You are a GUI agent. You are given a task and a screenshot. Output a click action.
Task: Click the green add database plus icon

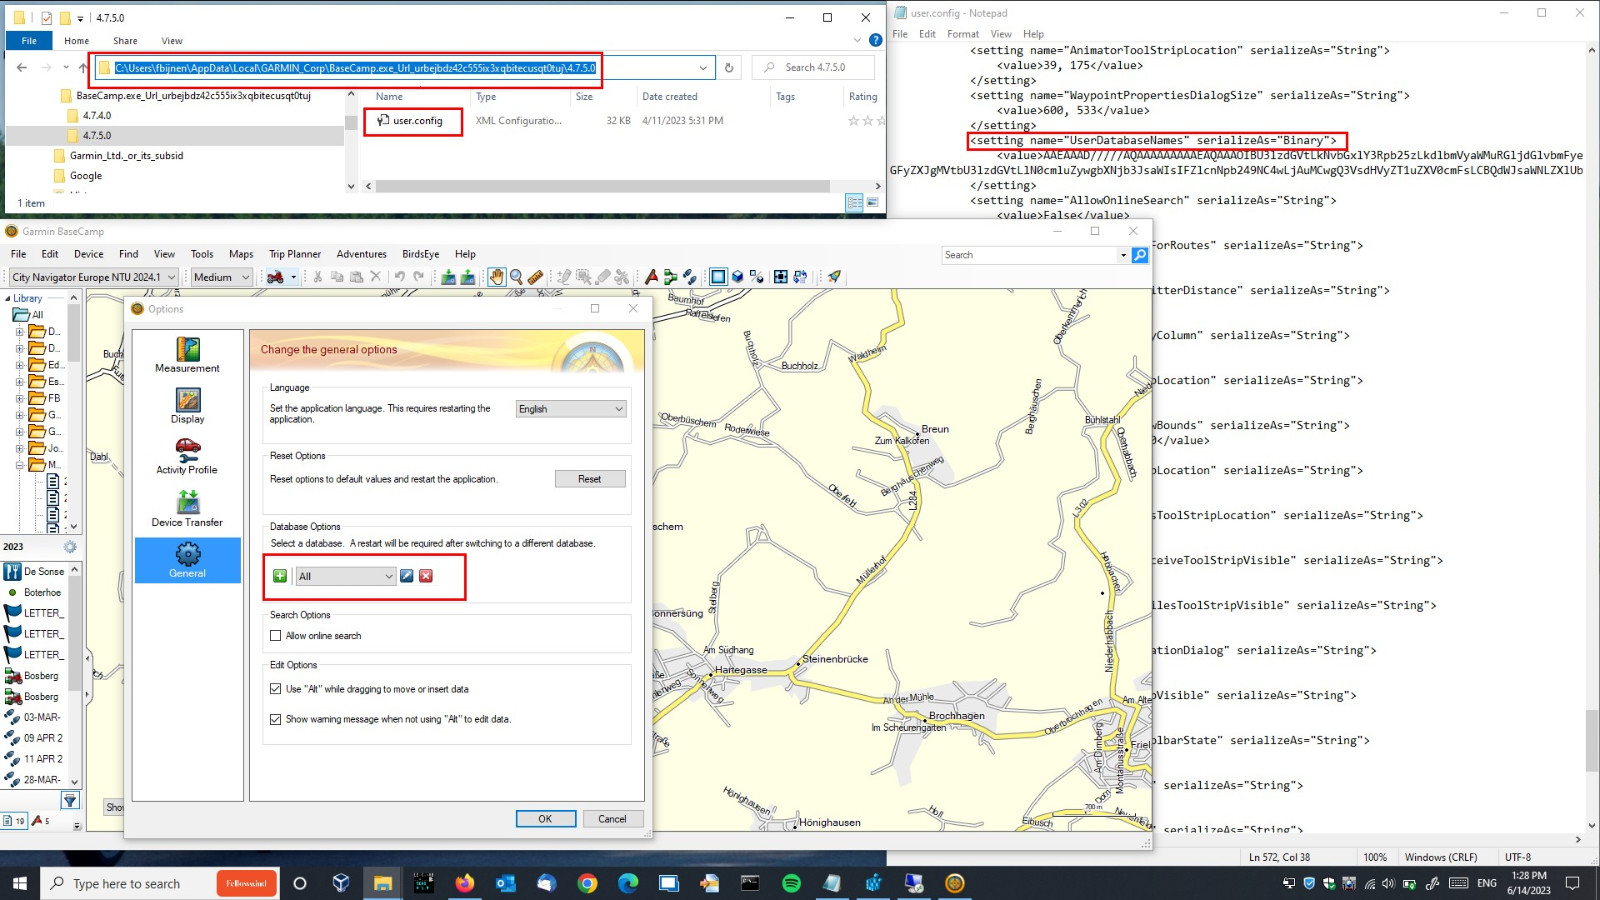280,576
